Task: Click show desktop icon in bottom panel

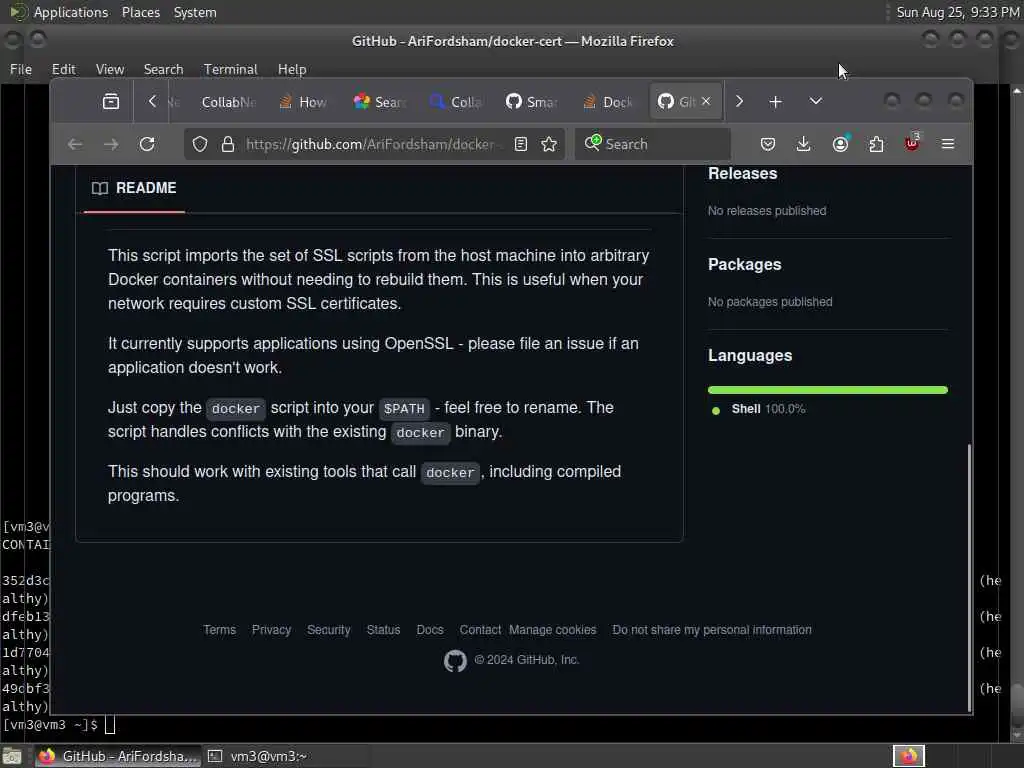Action: (x=12, y=757)
